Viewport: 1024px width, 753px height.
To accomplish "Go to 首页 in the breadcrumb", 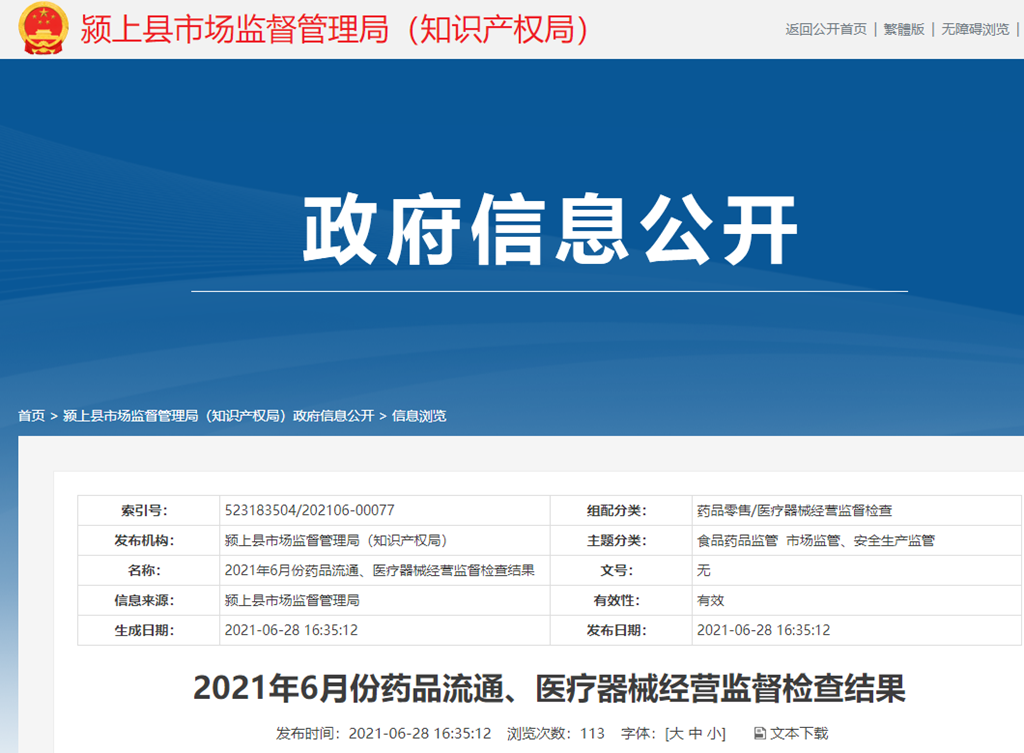I will click(x=31, y=416).
